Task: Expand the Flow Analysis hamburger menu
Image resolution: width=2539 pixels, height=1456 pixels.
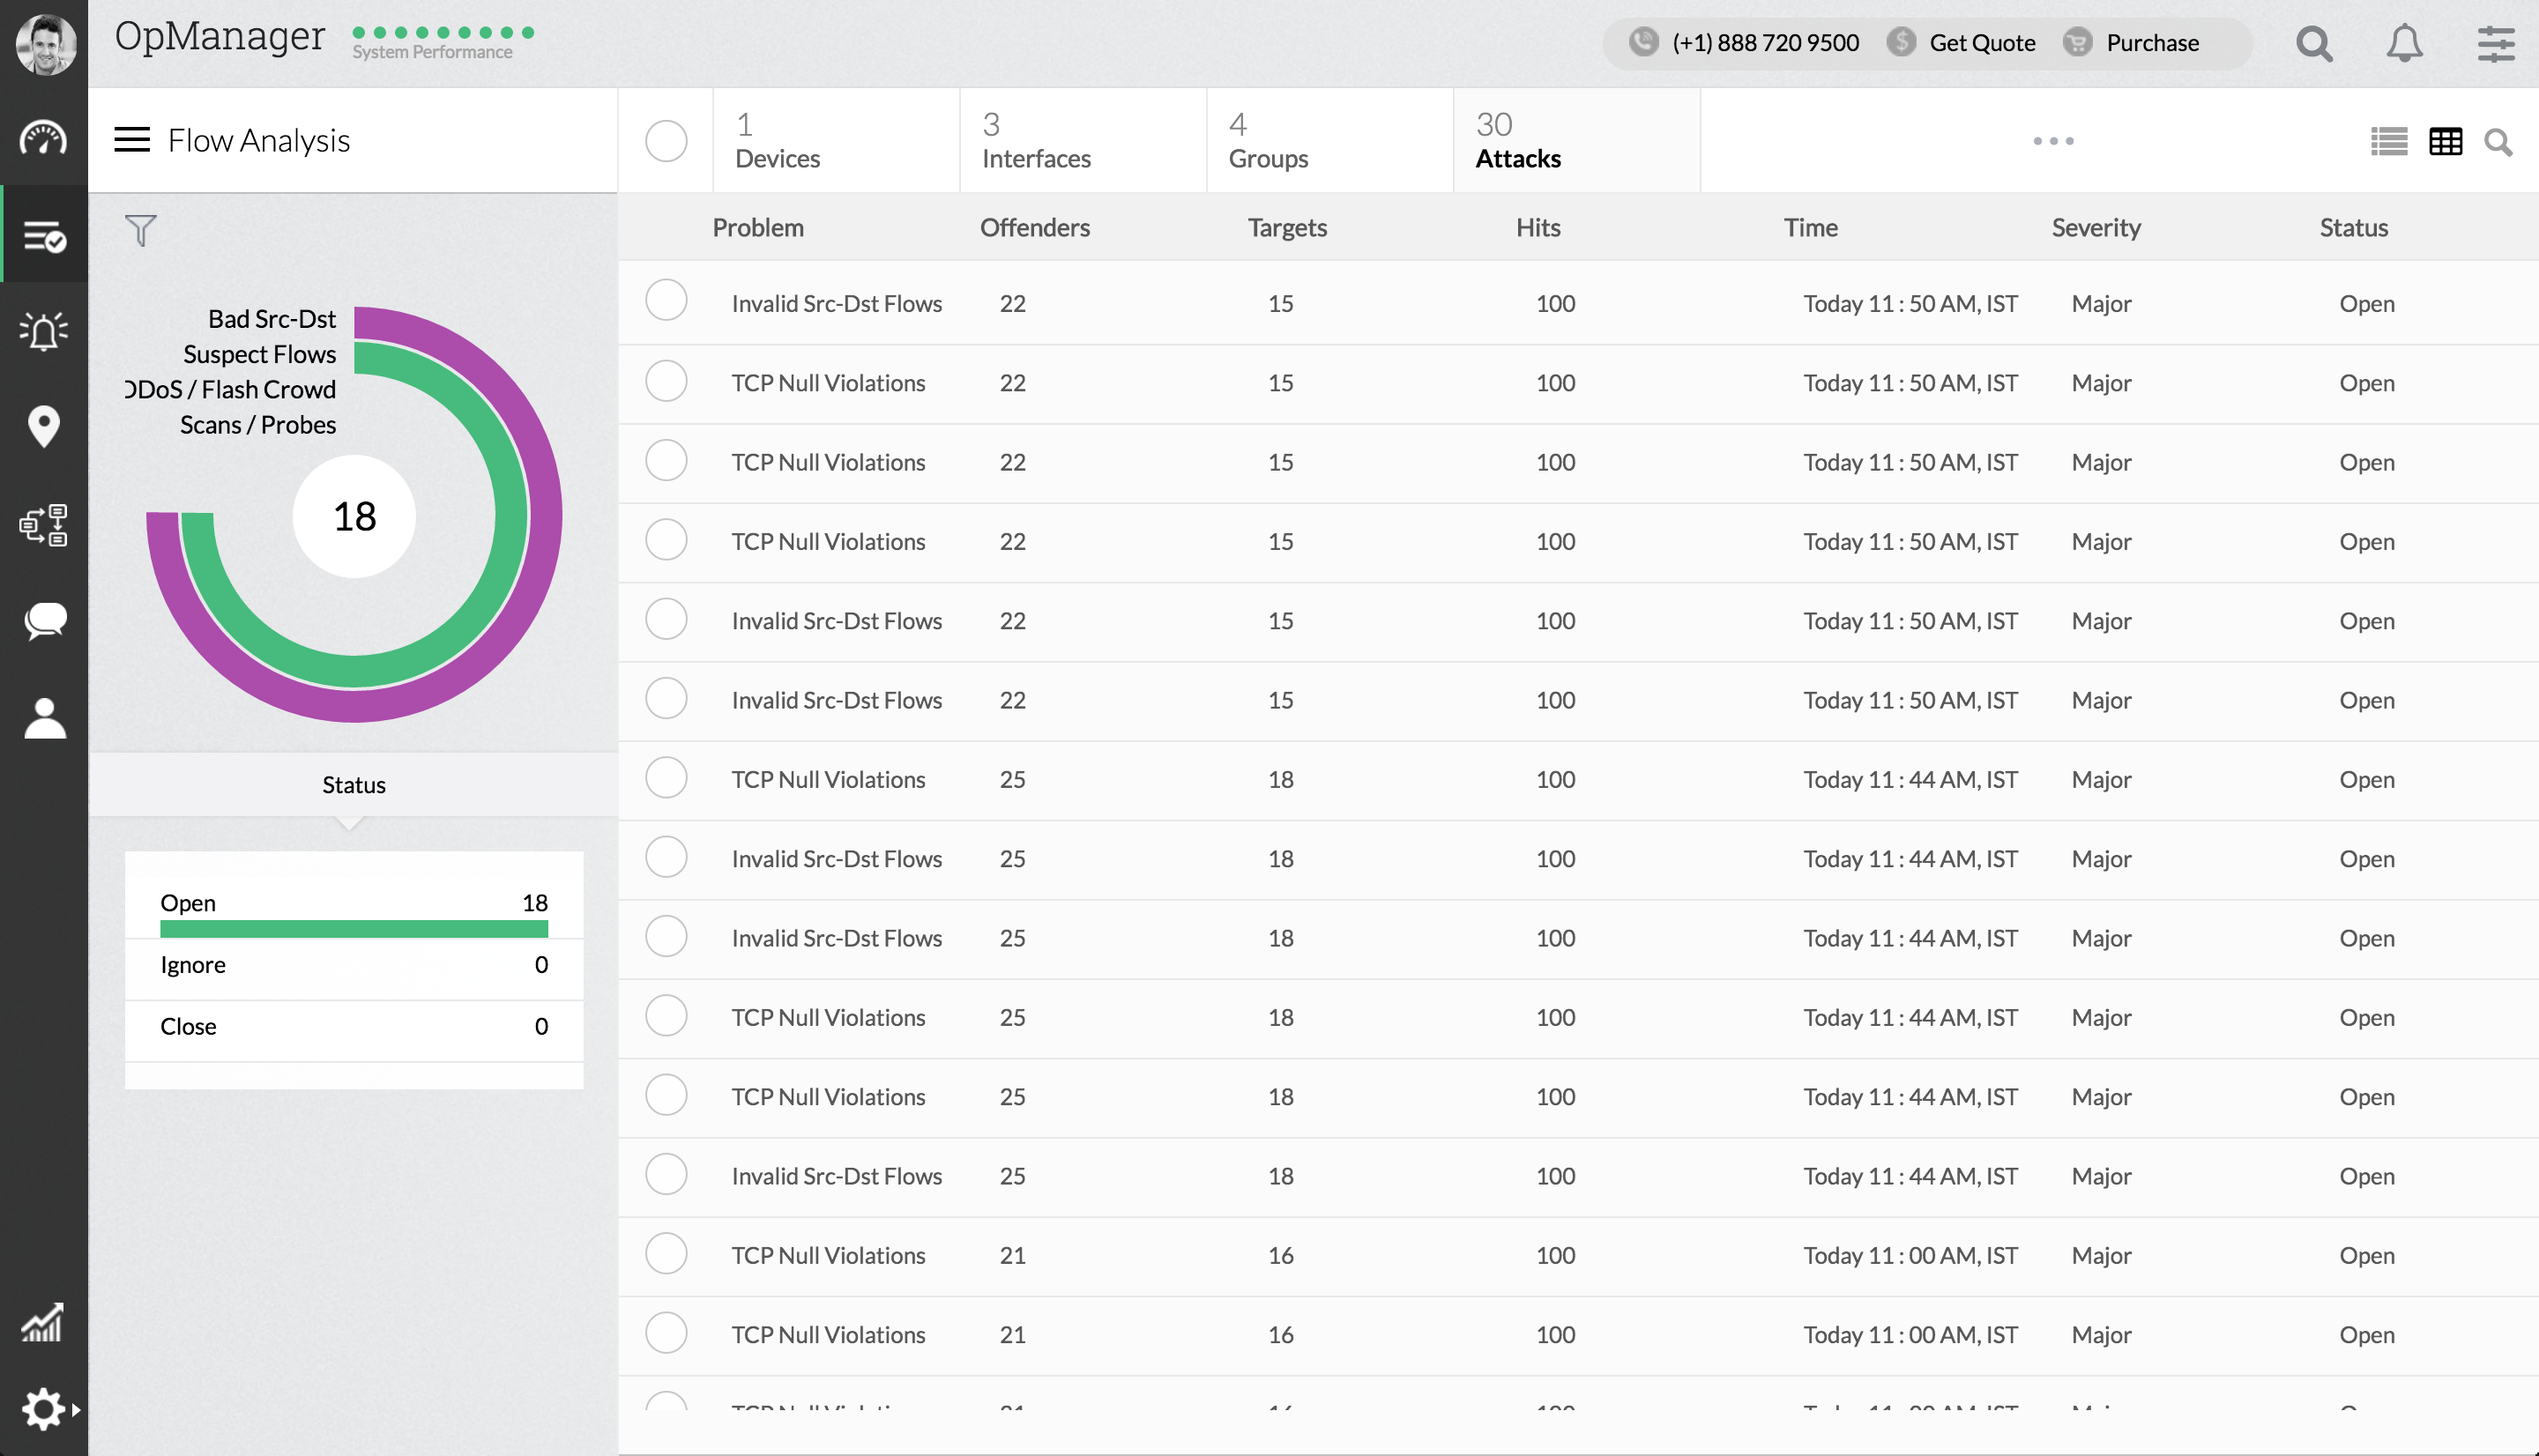Action: pyautogui.click(x=132, y=140)
